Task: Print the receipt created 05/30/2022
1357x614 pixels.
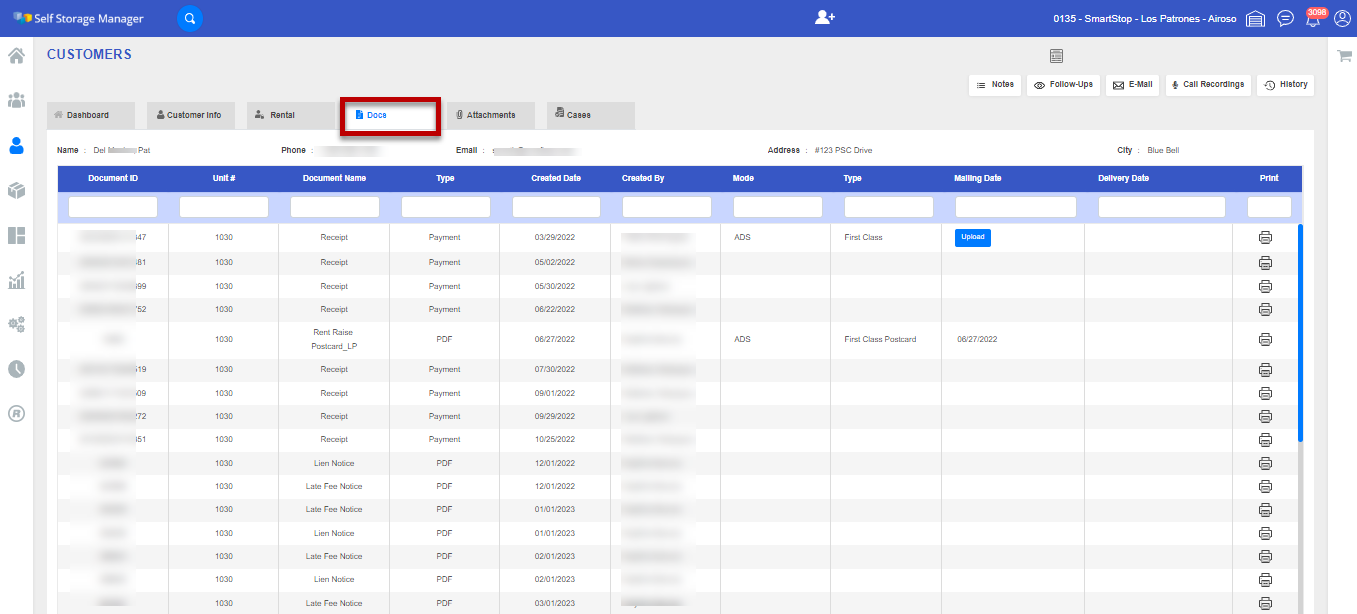Action: (x=1265, y=286)
